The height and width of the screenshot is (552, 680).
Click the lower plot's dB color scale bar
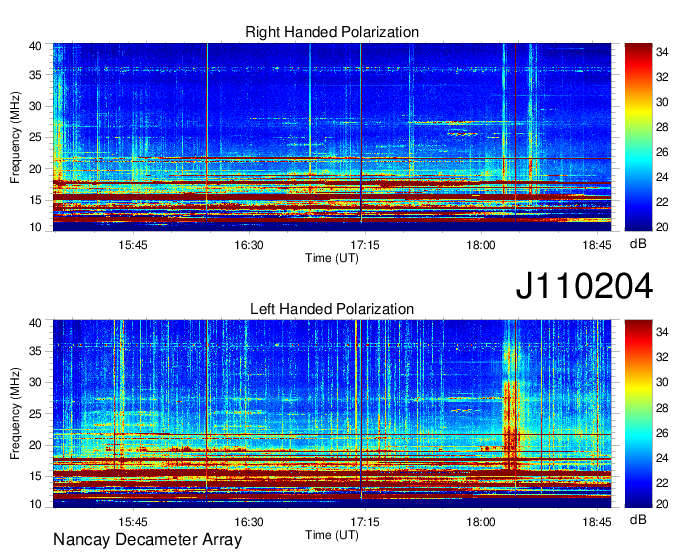(x=638, y=414)
